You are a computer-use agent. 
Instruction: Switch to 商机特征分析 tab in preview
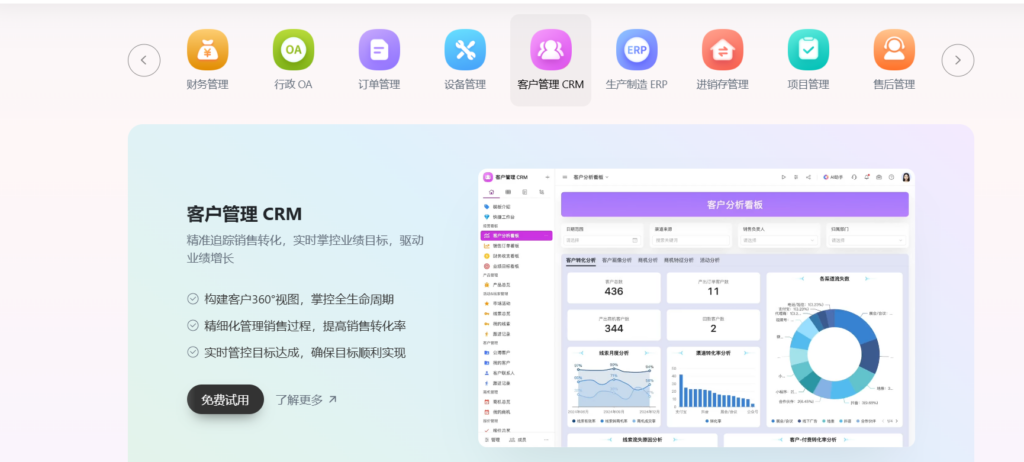click(679, 260)
